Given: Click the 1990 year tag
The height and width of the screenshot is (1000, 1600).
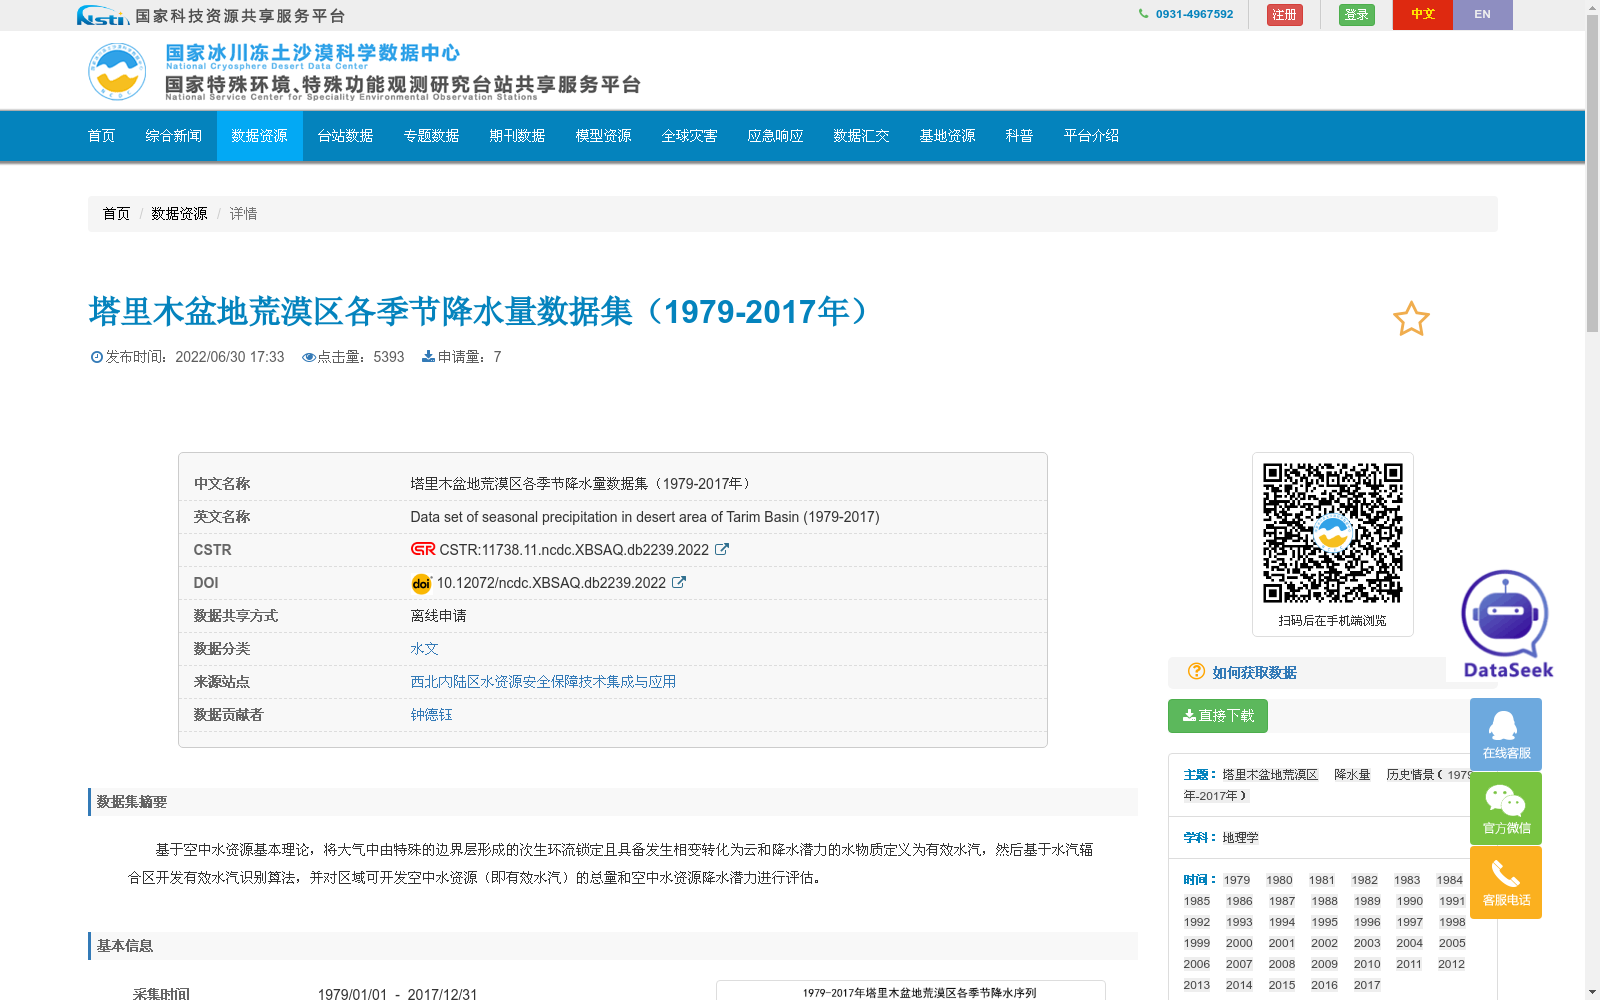Looking at the screenshot, I should (x=1410, y=901).
